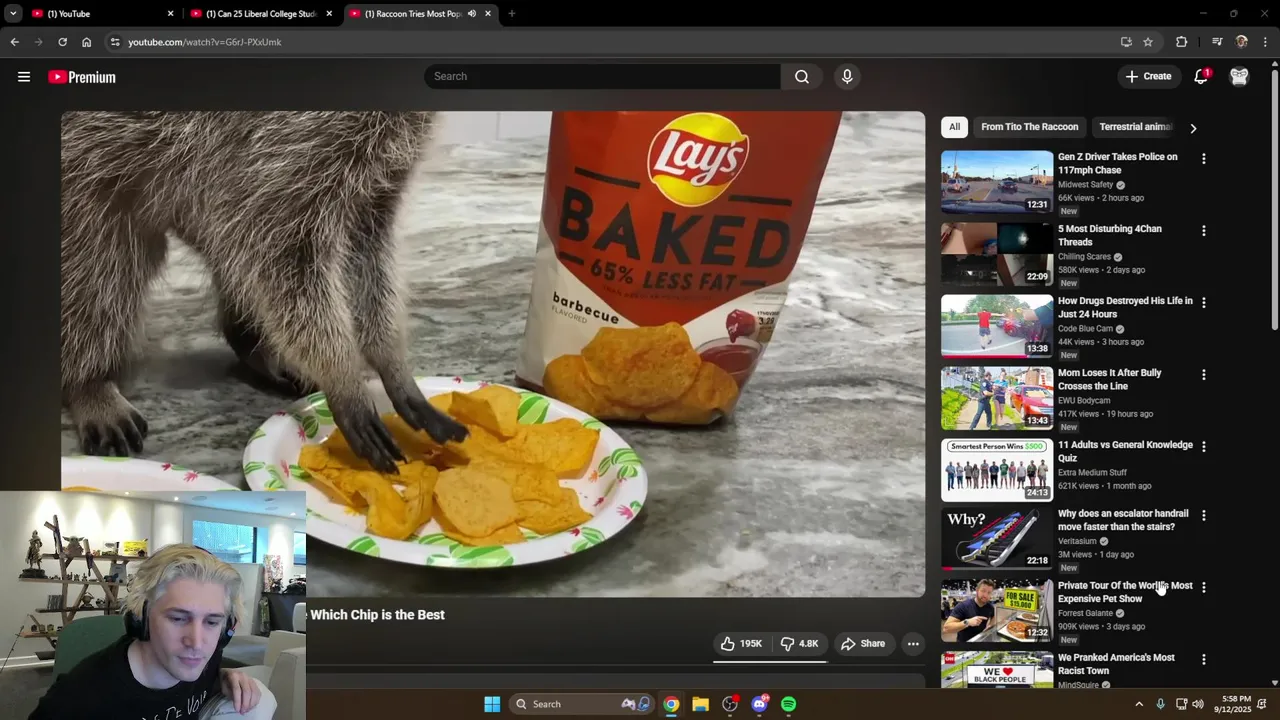
Task: Select the Terrestrial animals chip
Action: click(x=1135, y=127)
